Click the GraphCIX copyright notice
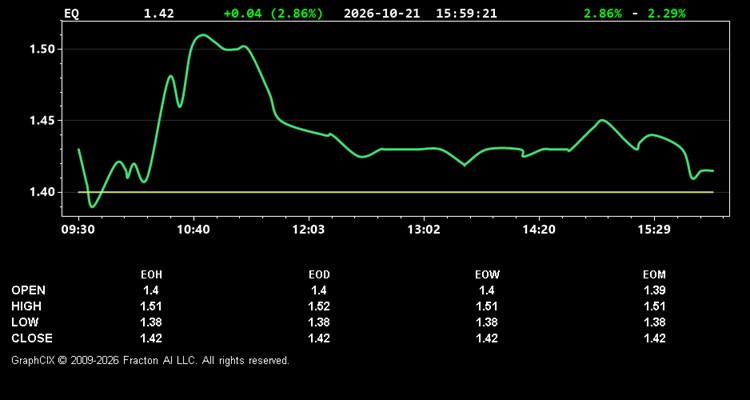This screenshot has height=400, width=750. click(x=150, y=360)
